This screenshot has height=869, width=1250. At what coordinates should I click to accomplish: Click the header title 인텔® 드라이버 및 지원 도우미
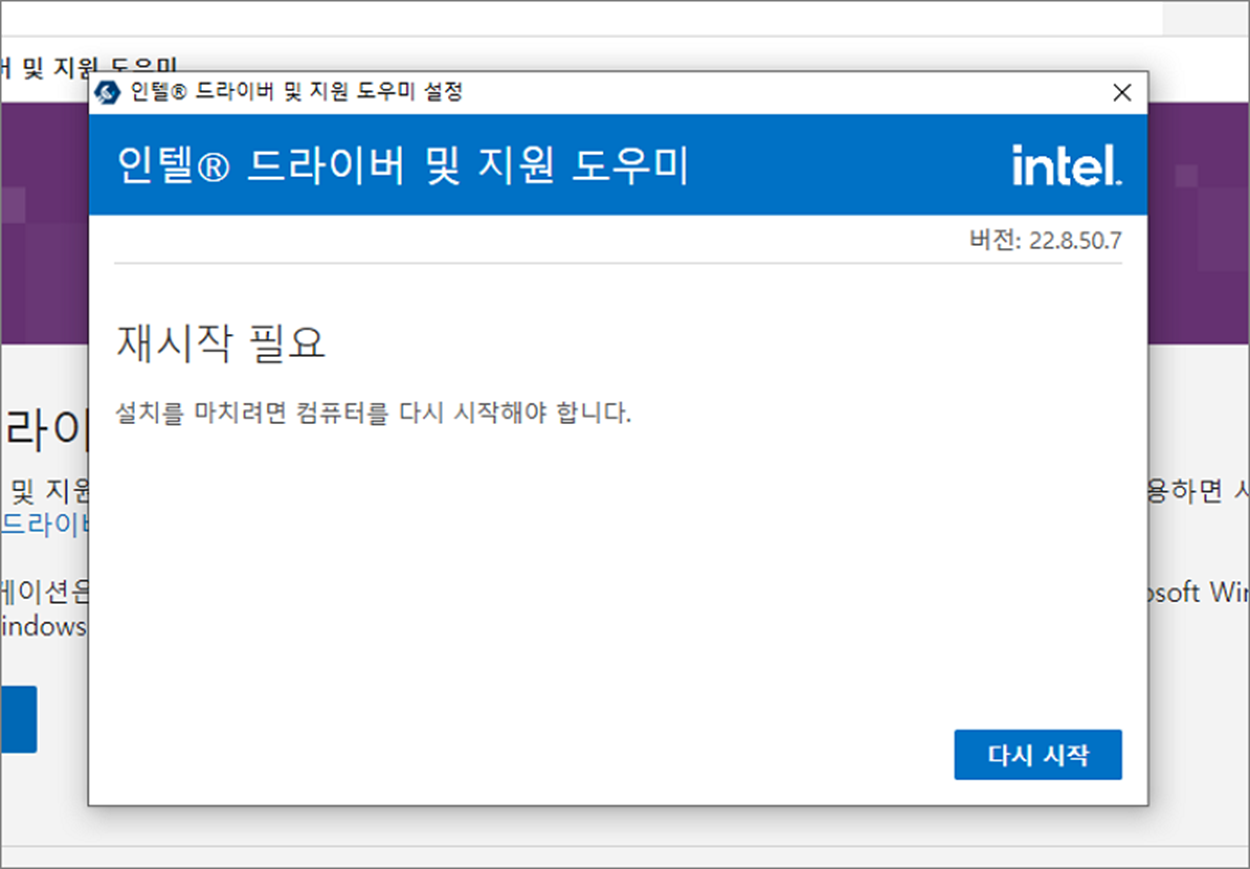[403, 166]
